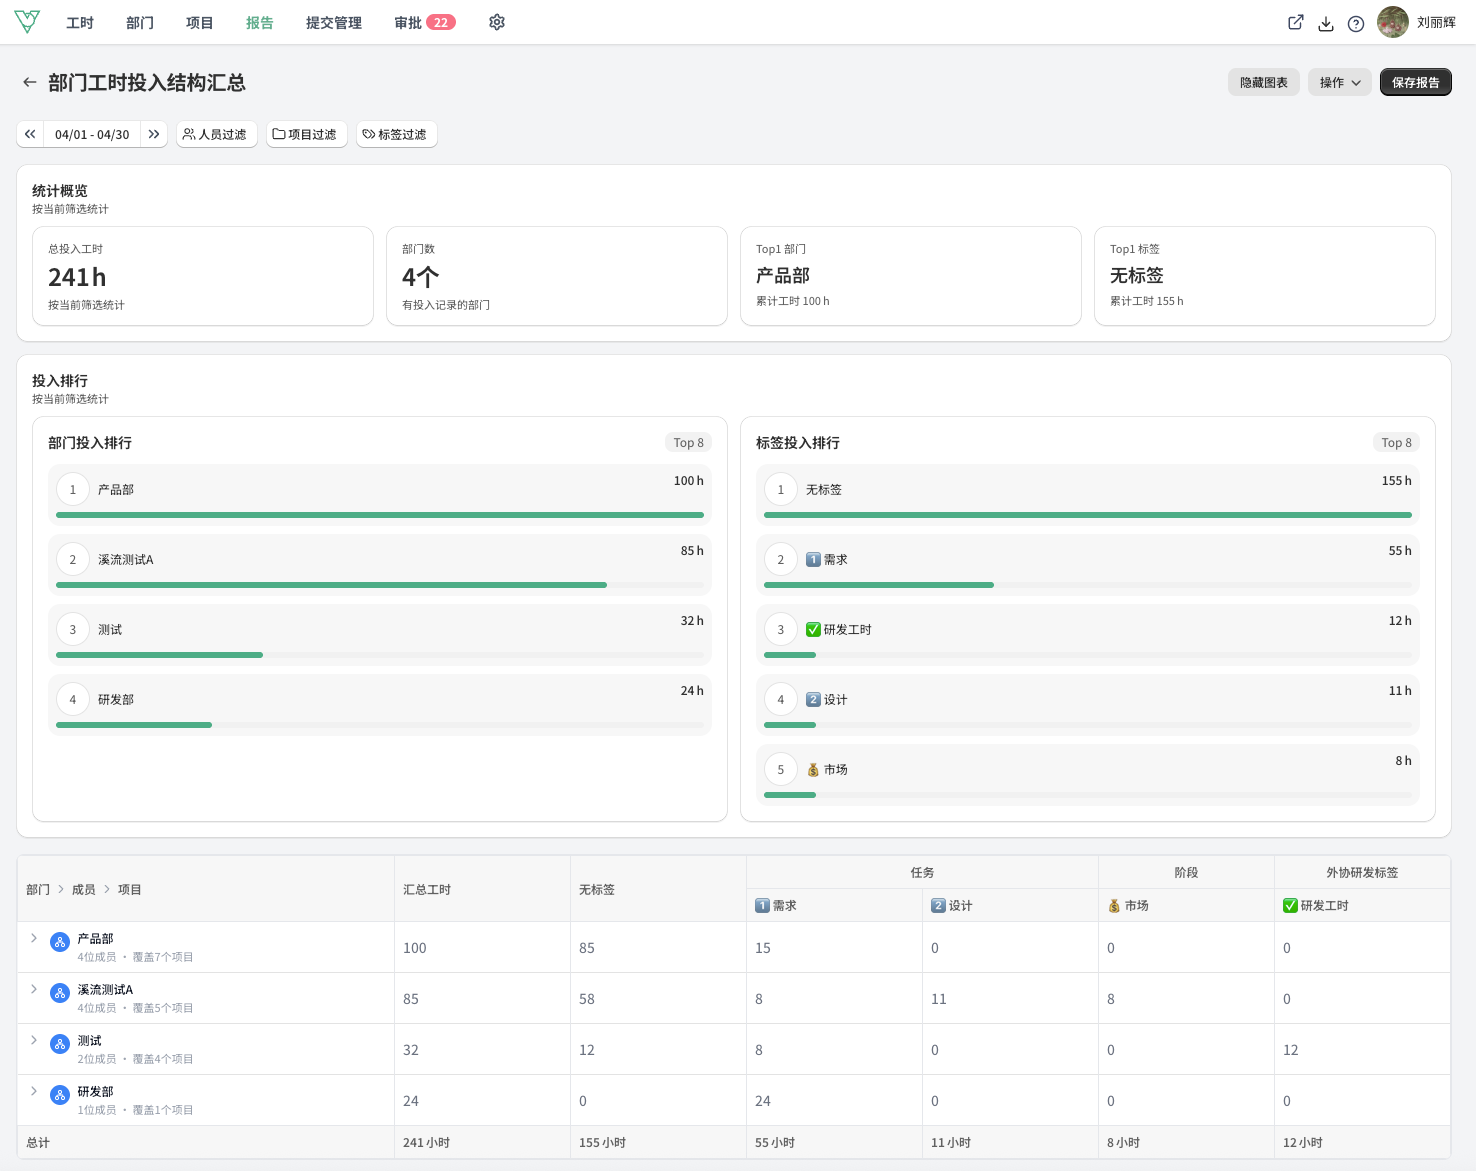The height and width of the screenshot is (1171, 1476).
Task: Open the help question mark icon
Action: pos(1356,23)
